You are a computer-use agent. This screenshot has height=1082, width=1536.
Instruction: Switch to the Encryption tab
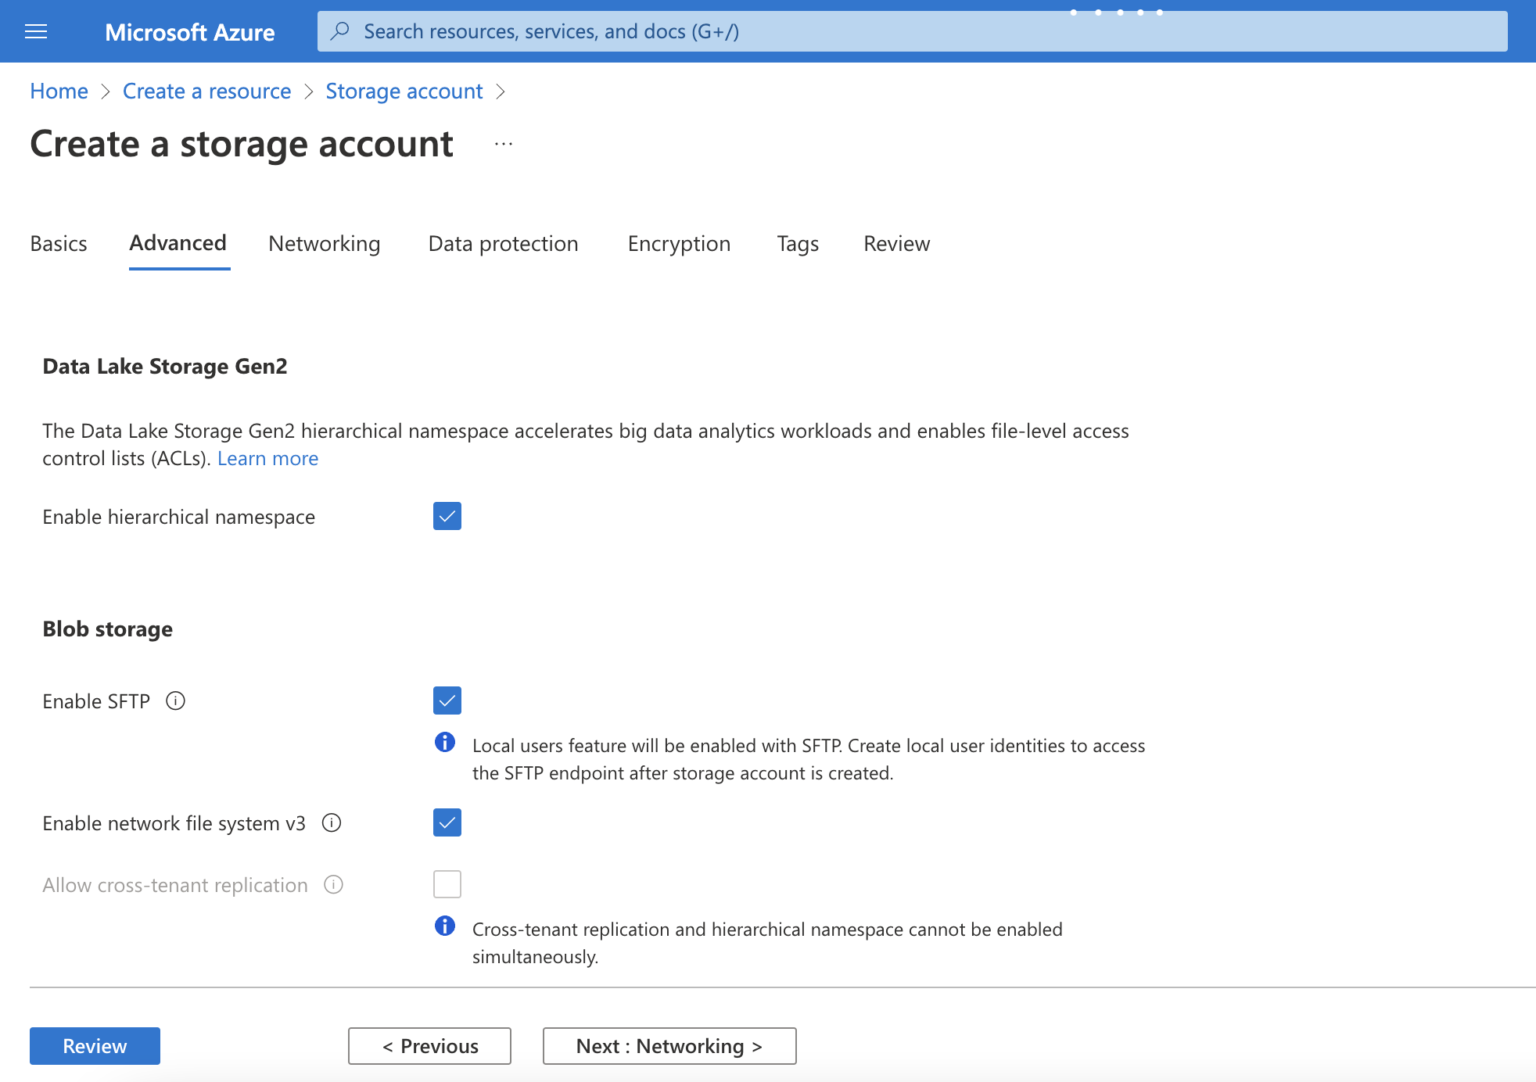click(x=679, y=244)
